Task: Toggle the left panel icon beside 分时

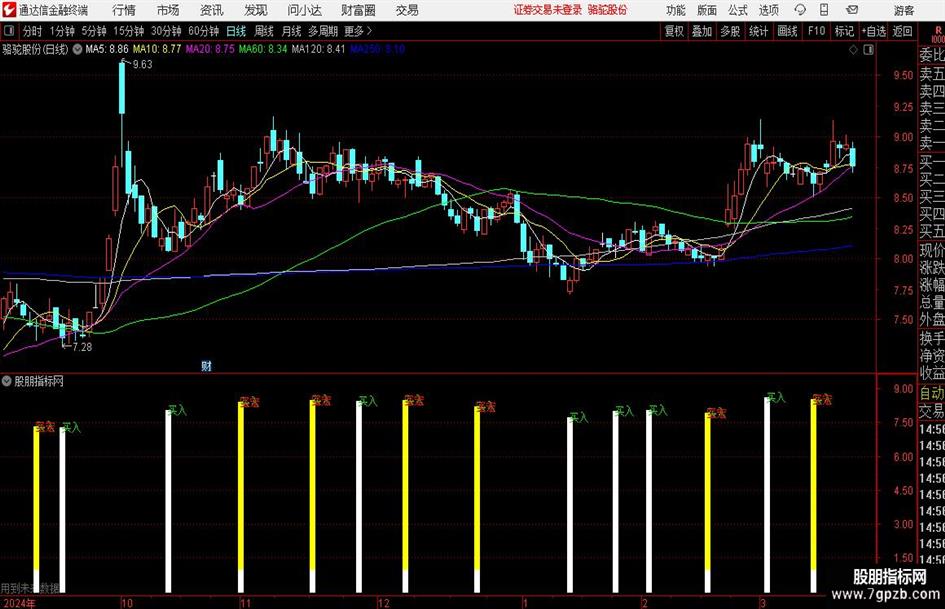Action: (8, 31)
